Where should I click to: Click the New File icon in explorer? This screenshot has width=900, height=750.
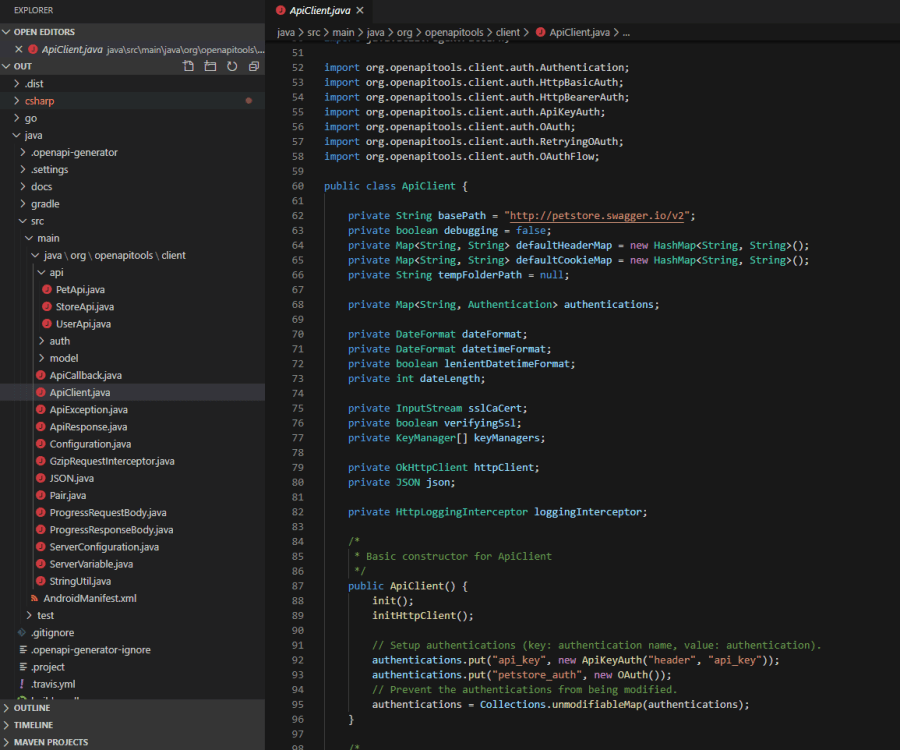[188, 66]
